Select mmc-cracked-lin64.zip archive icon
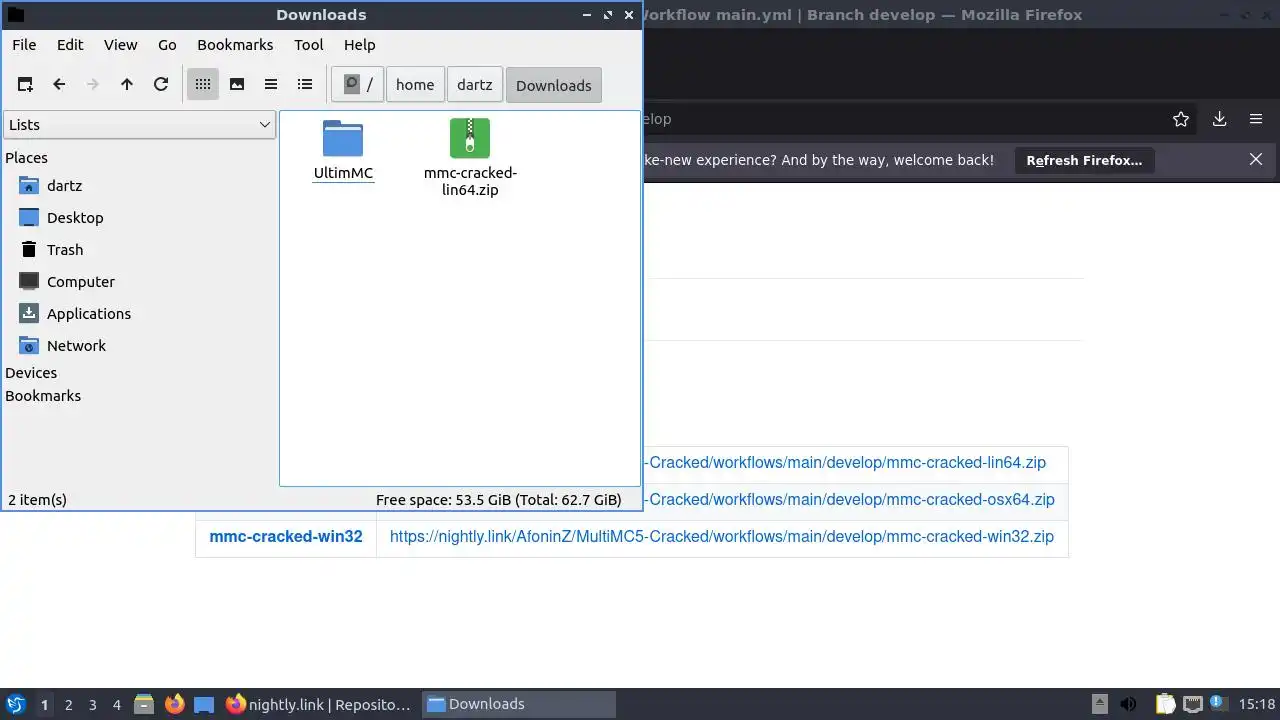 point(470,138)
